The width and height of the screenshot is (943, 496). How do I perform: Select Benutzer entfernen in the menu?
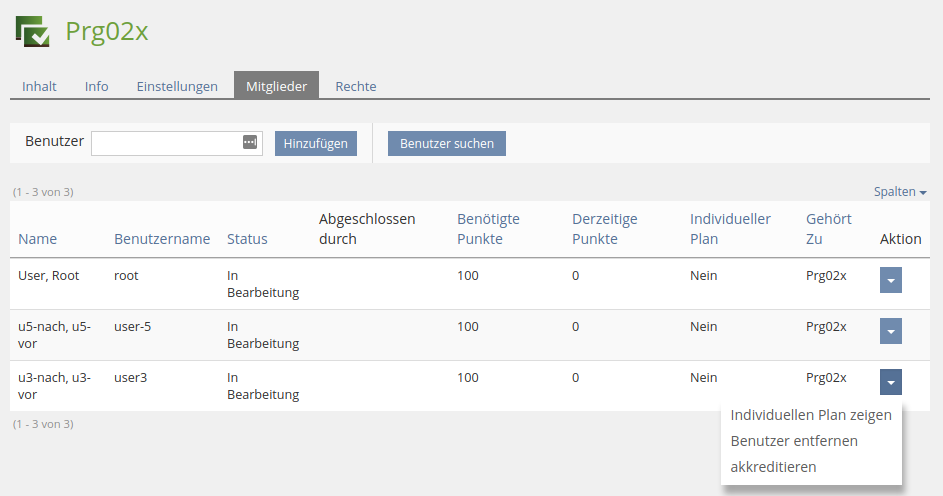793,441
